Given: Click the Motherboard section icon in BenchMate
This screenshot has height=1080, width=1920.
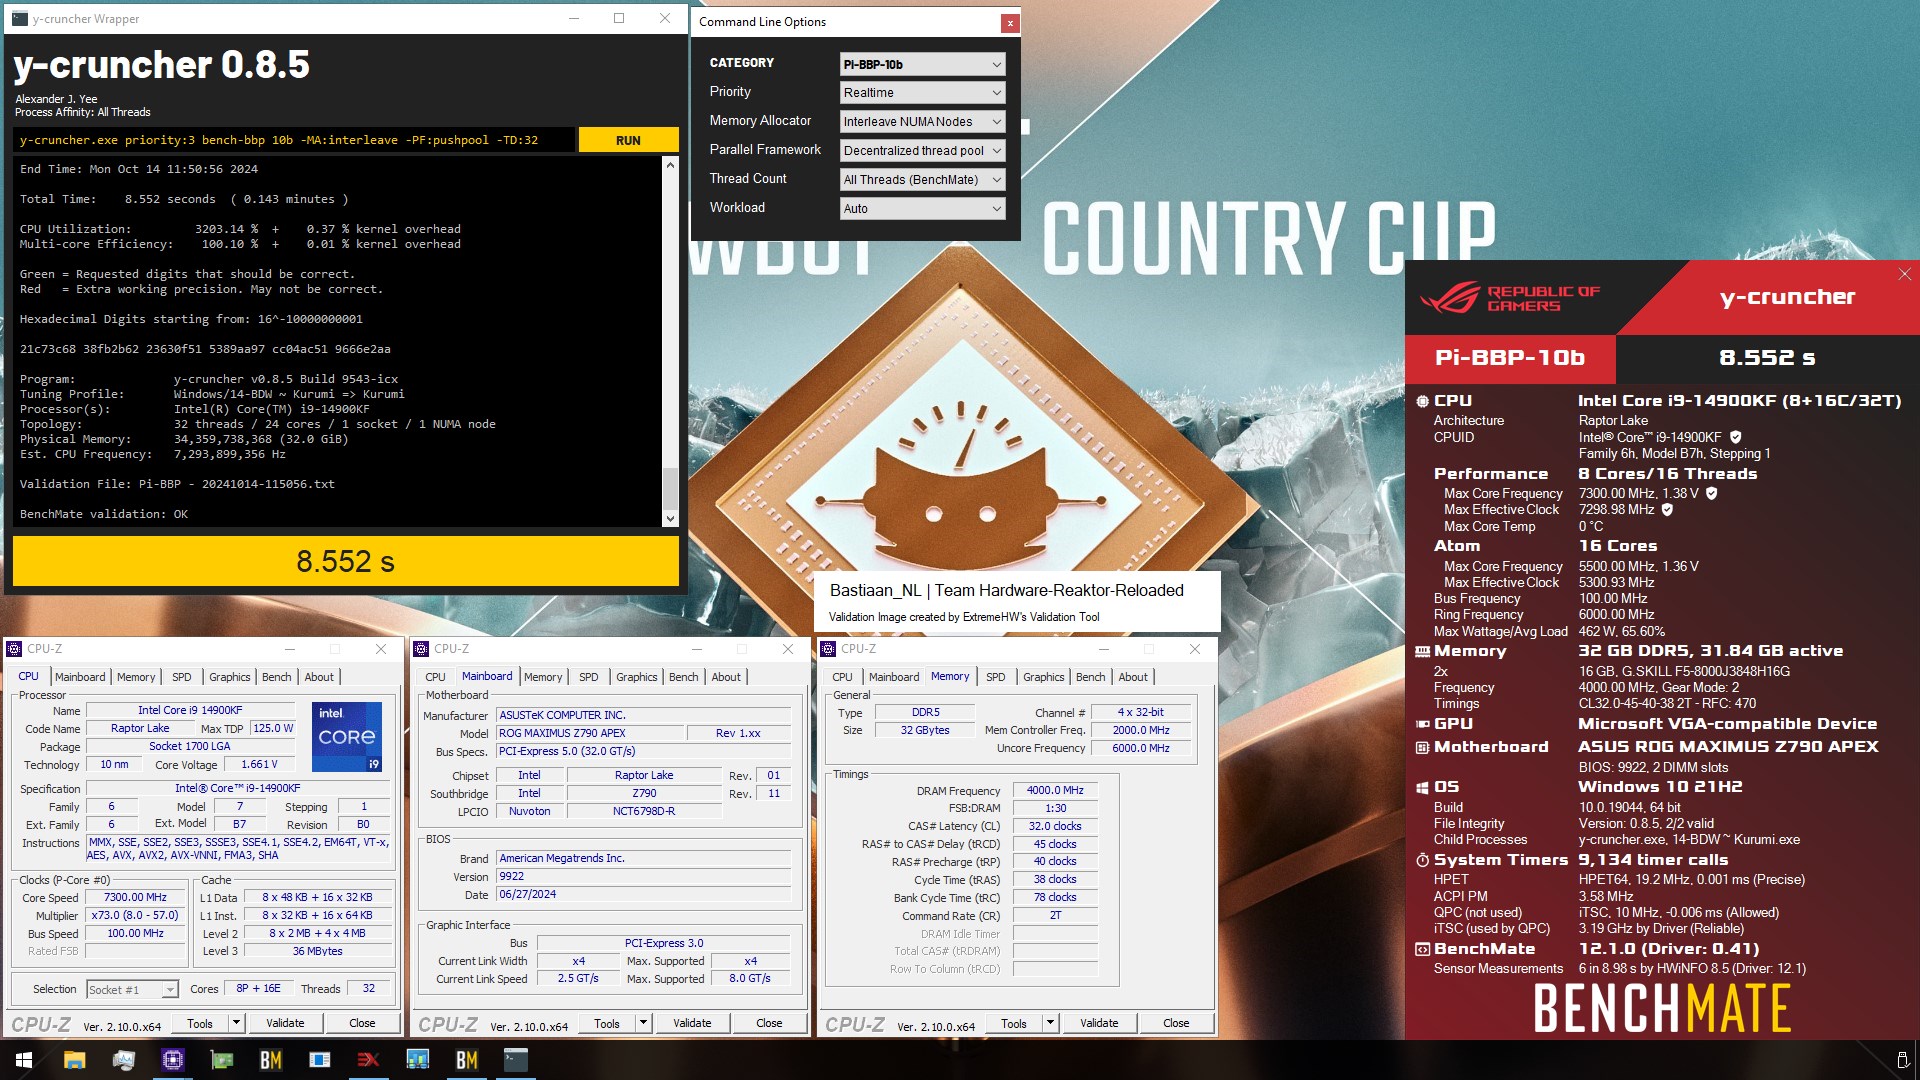Looking at the screenshot, I should point(1422,747).
